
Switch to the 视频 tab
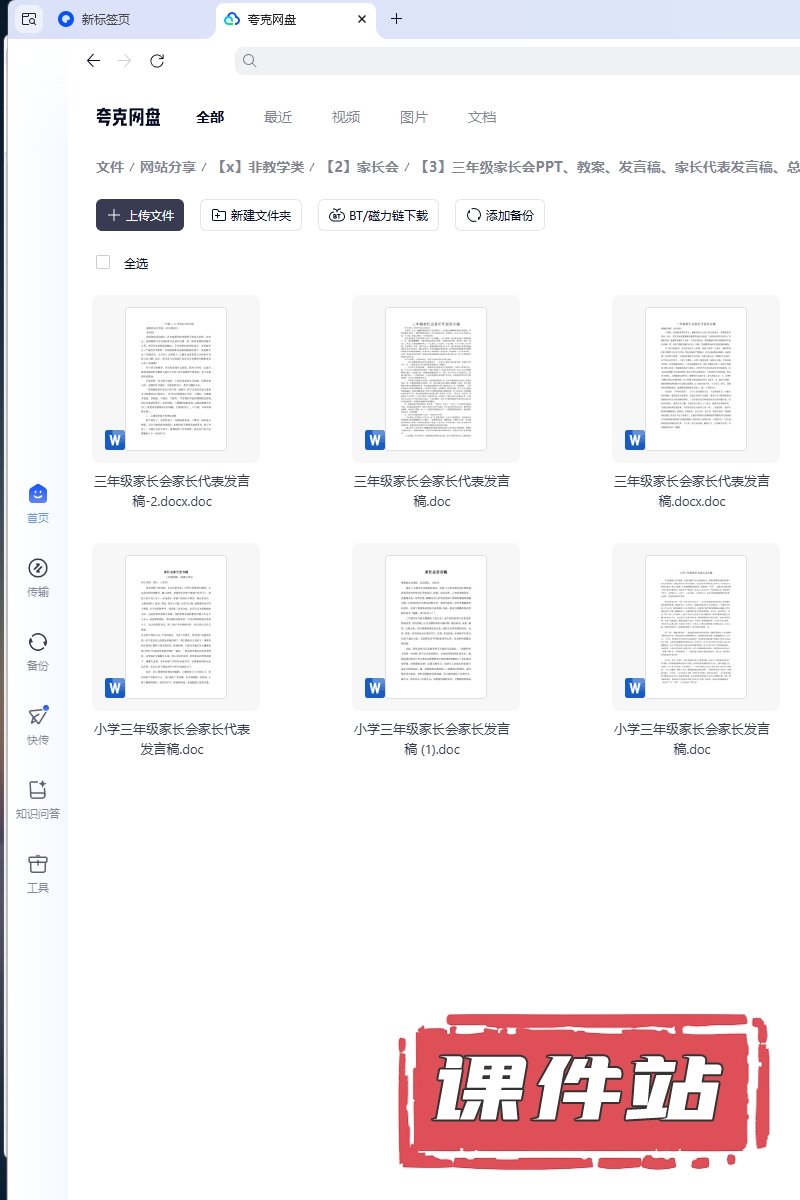tap(346, 117)
